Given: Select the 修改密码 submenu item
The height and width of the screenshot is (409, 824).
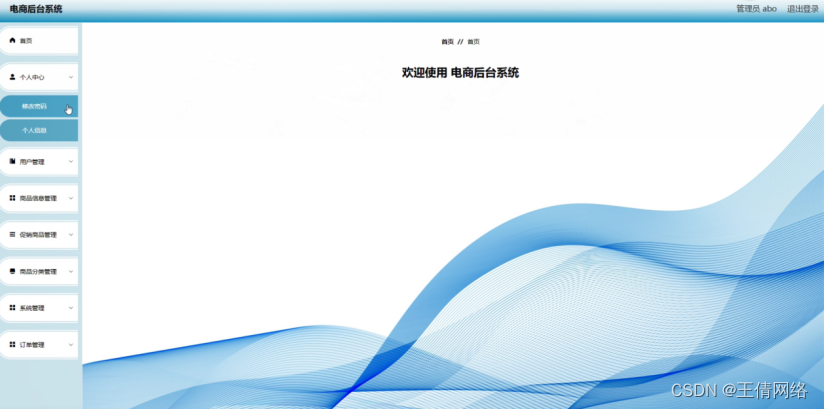Looking at the screenshot, I should (x=39, y=106).
